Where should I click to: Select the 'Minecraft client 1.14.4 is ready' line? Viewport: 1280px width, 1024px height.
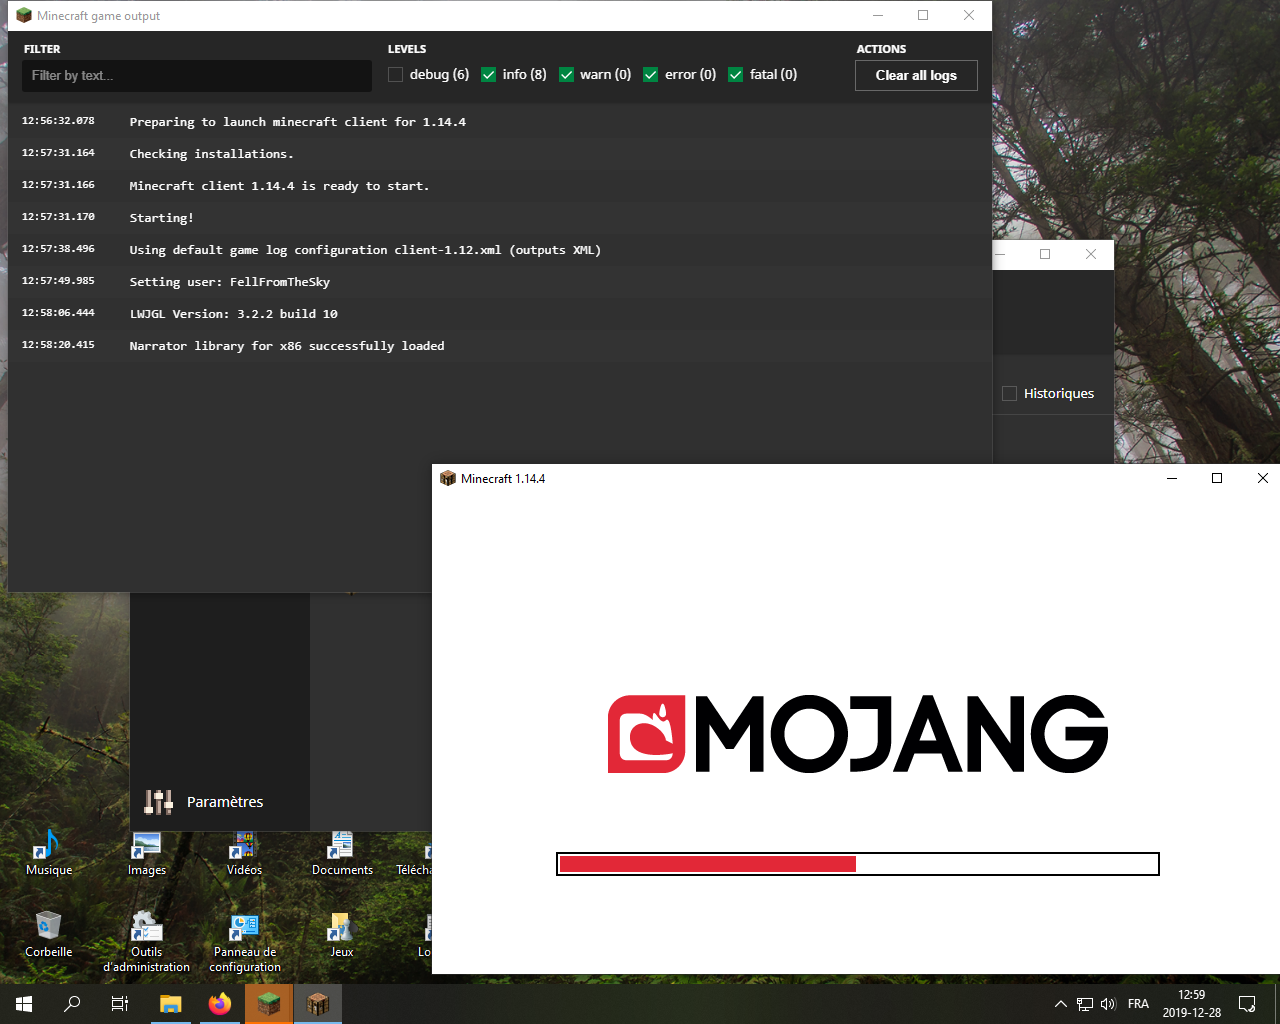click(500, 186)
